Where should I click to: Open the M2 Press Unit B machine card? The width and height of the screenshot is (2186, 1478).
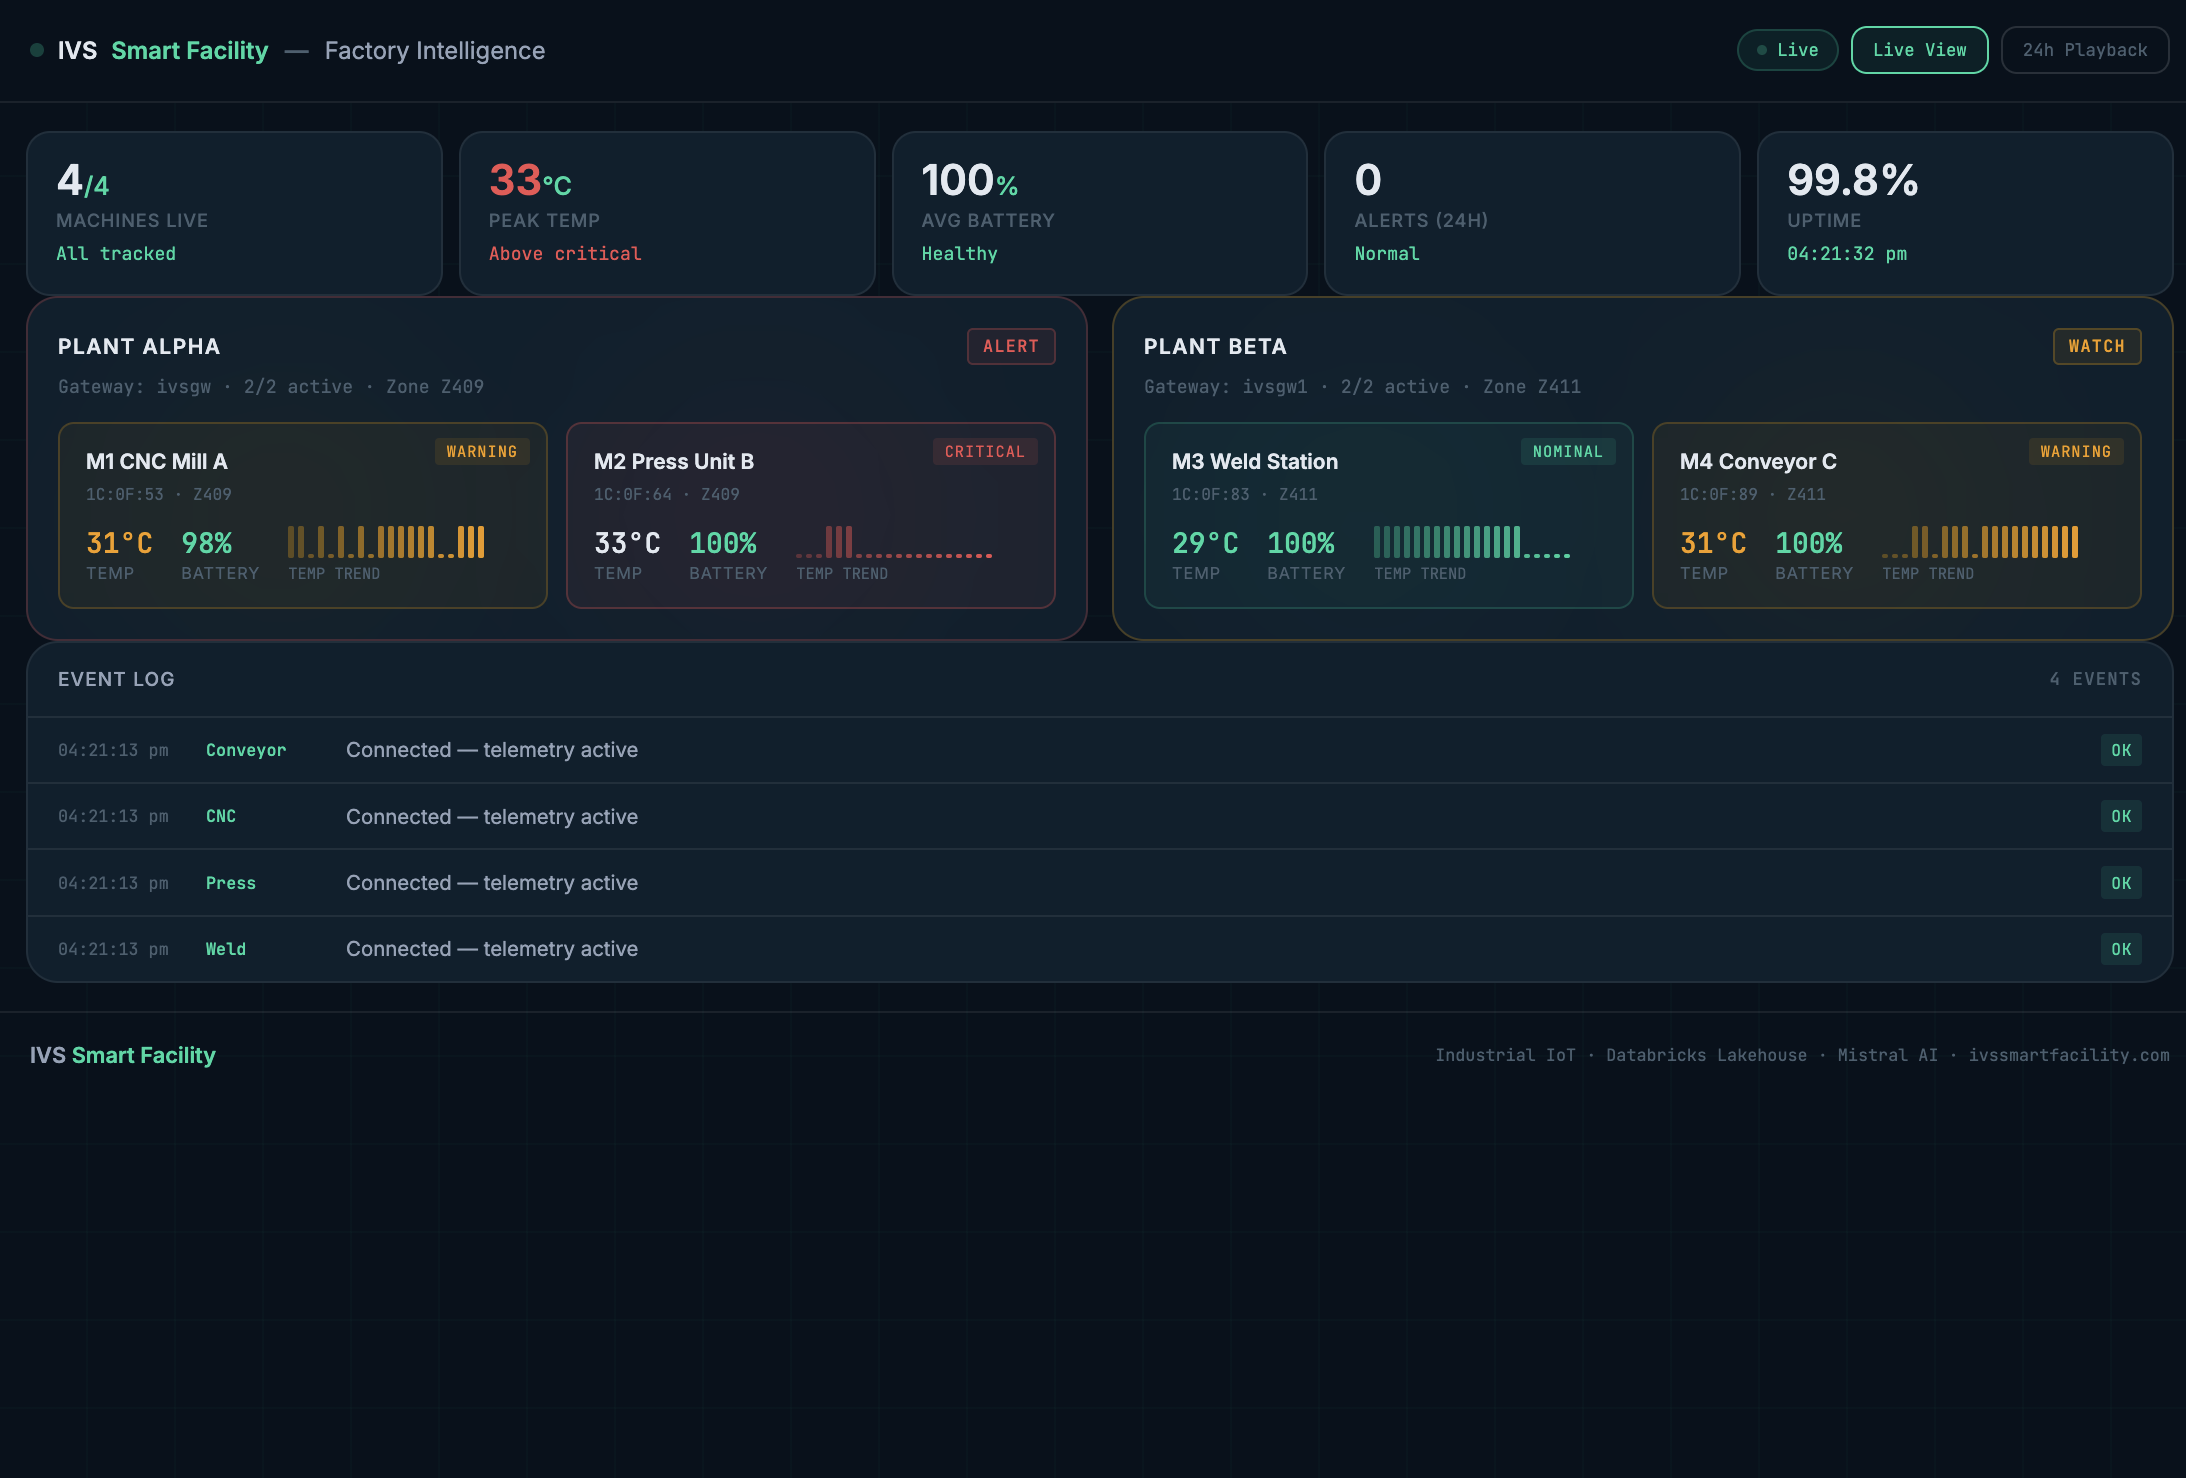click(811, 515)
